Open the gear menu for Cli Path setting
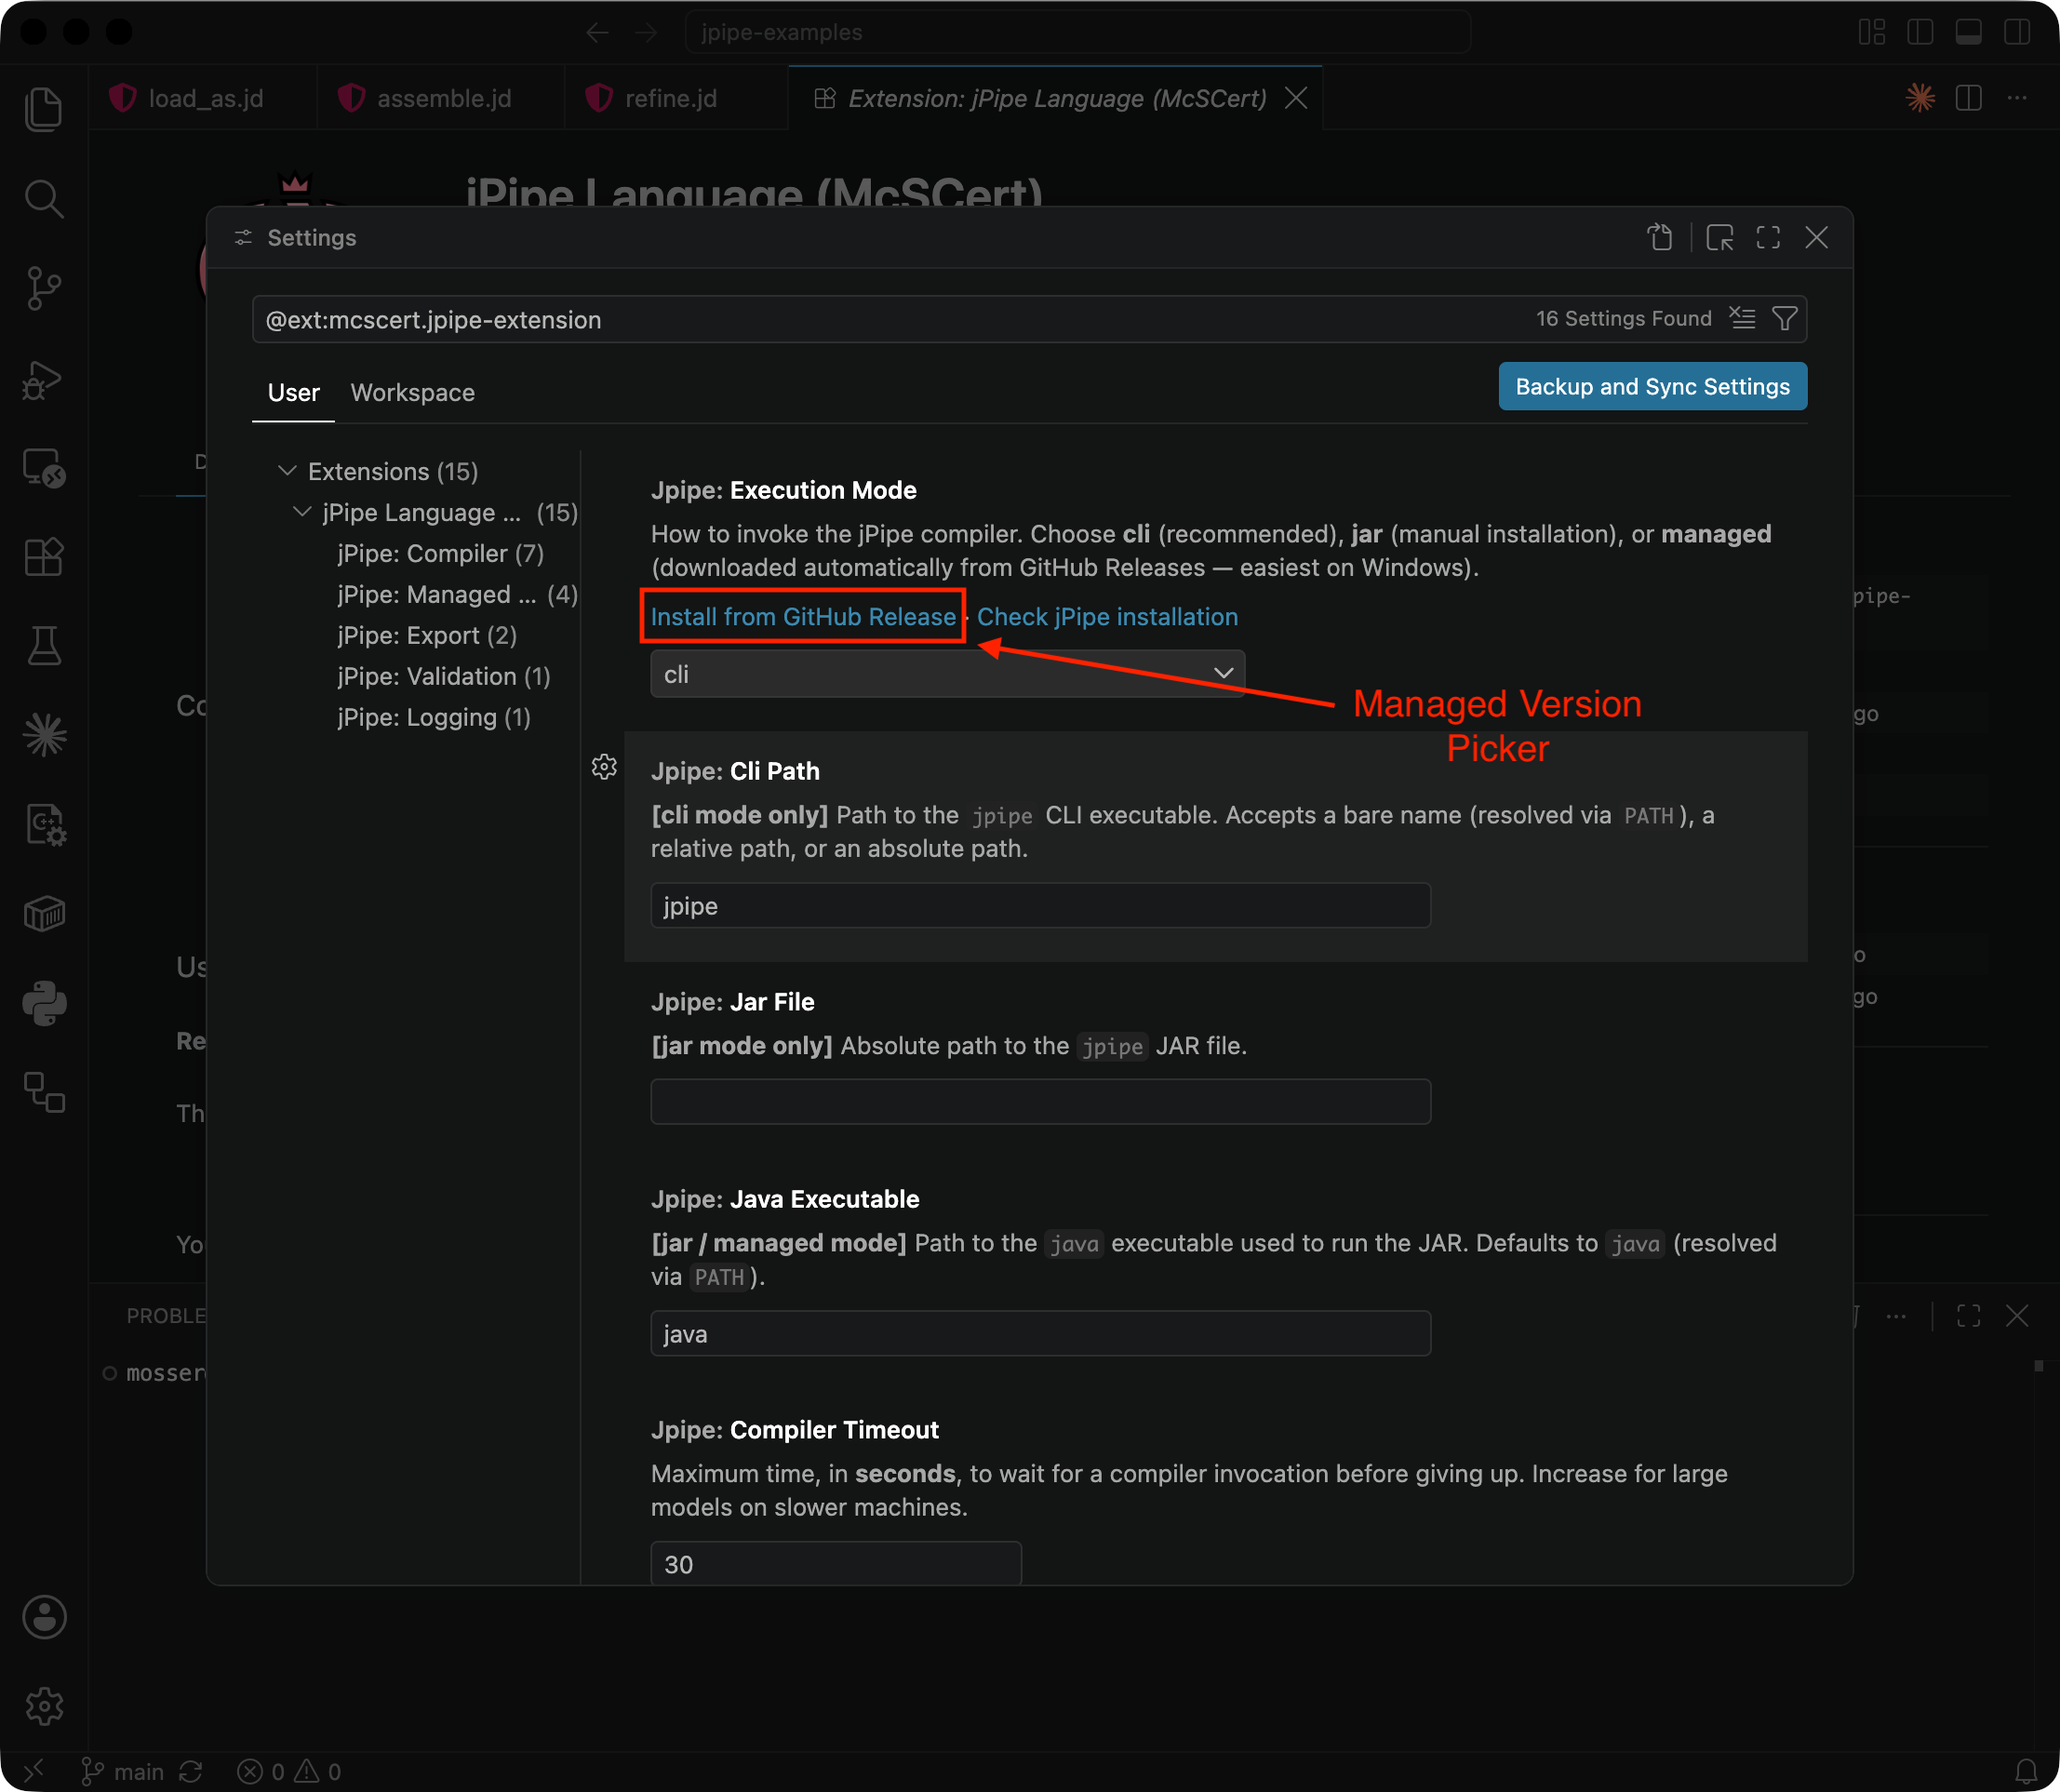Screen dimensions: 2060x1792 tap(604, 767)
